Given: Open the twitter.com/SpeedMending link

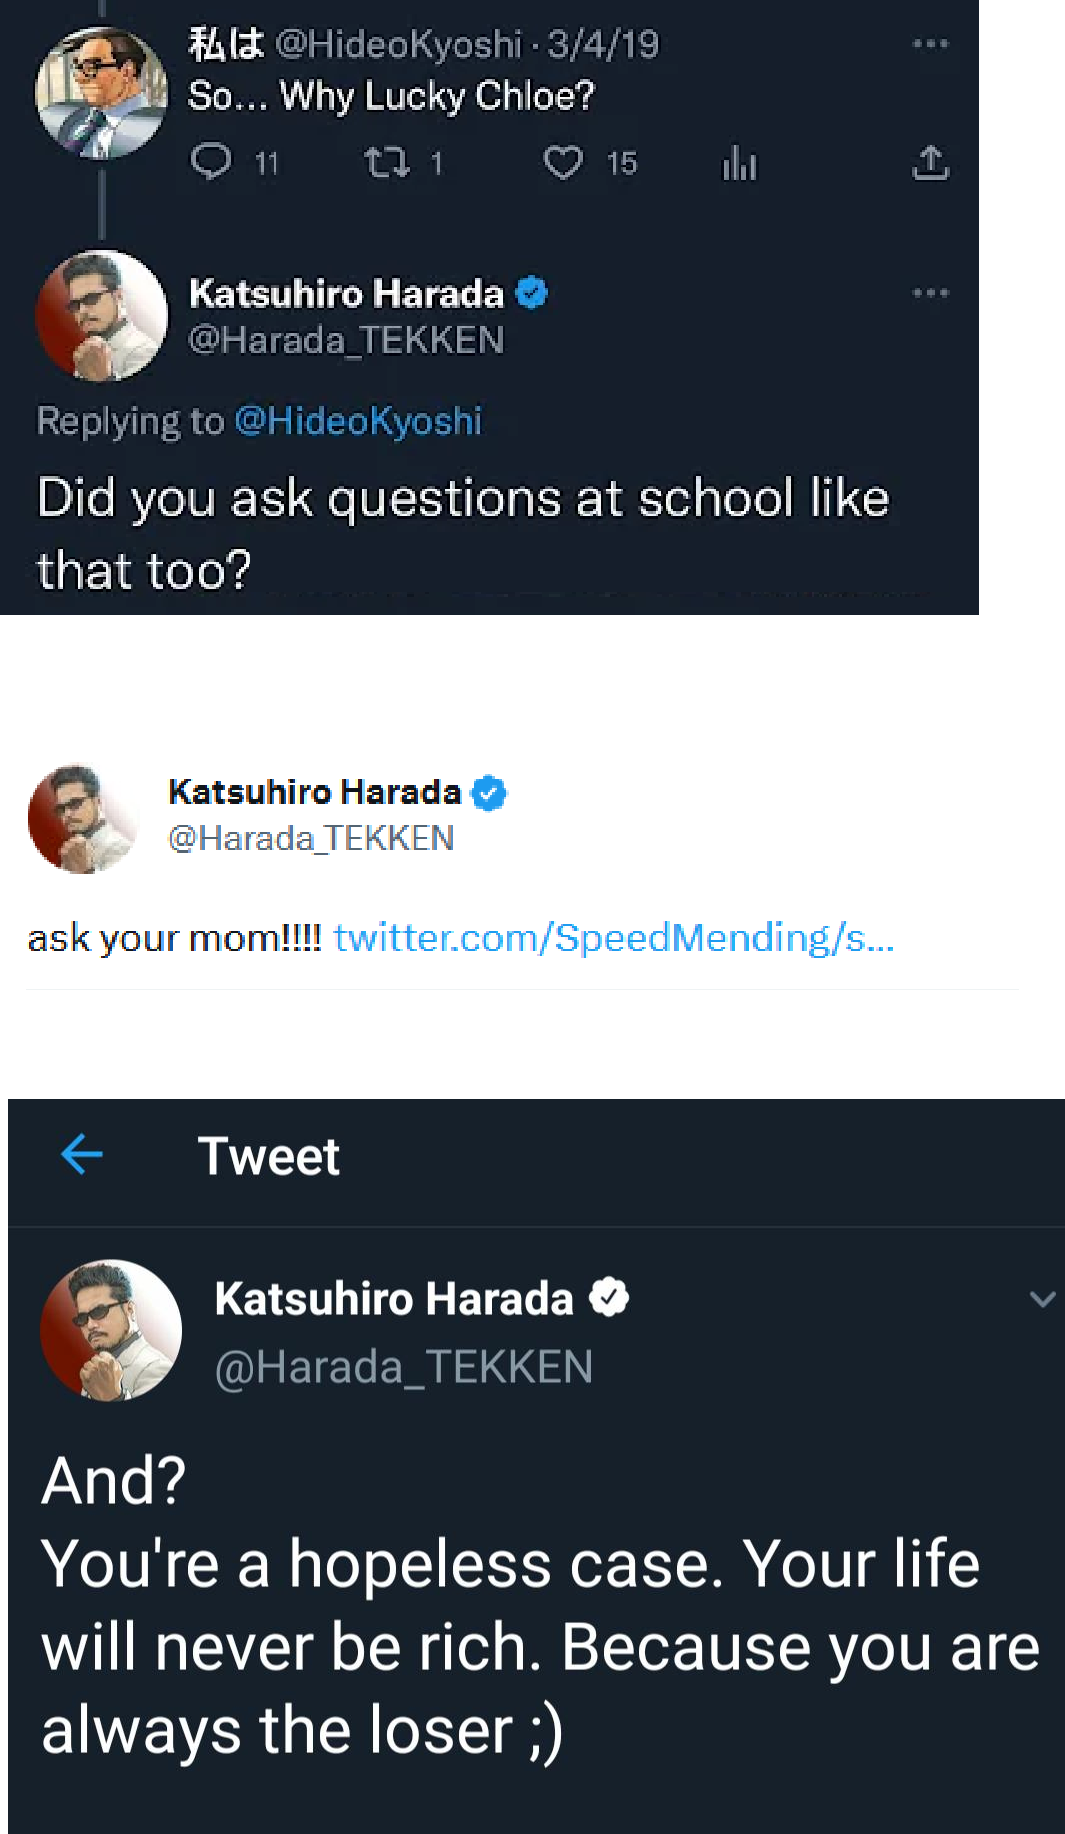Looking at the screenshot, I should click(613, 938).
